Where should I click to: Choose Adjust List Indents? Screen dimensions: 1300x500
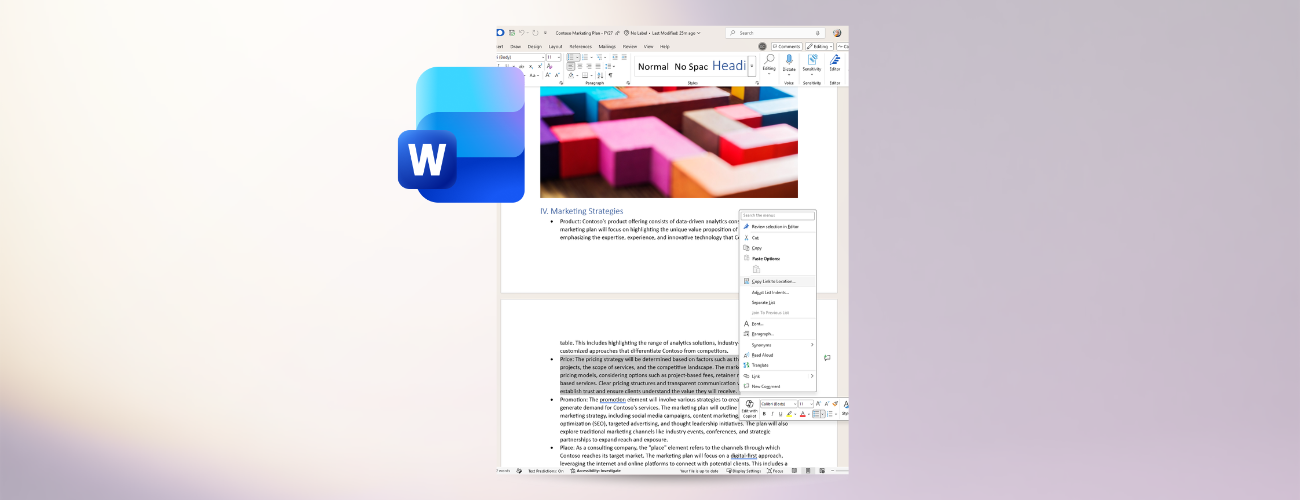coord(778,292)
